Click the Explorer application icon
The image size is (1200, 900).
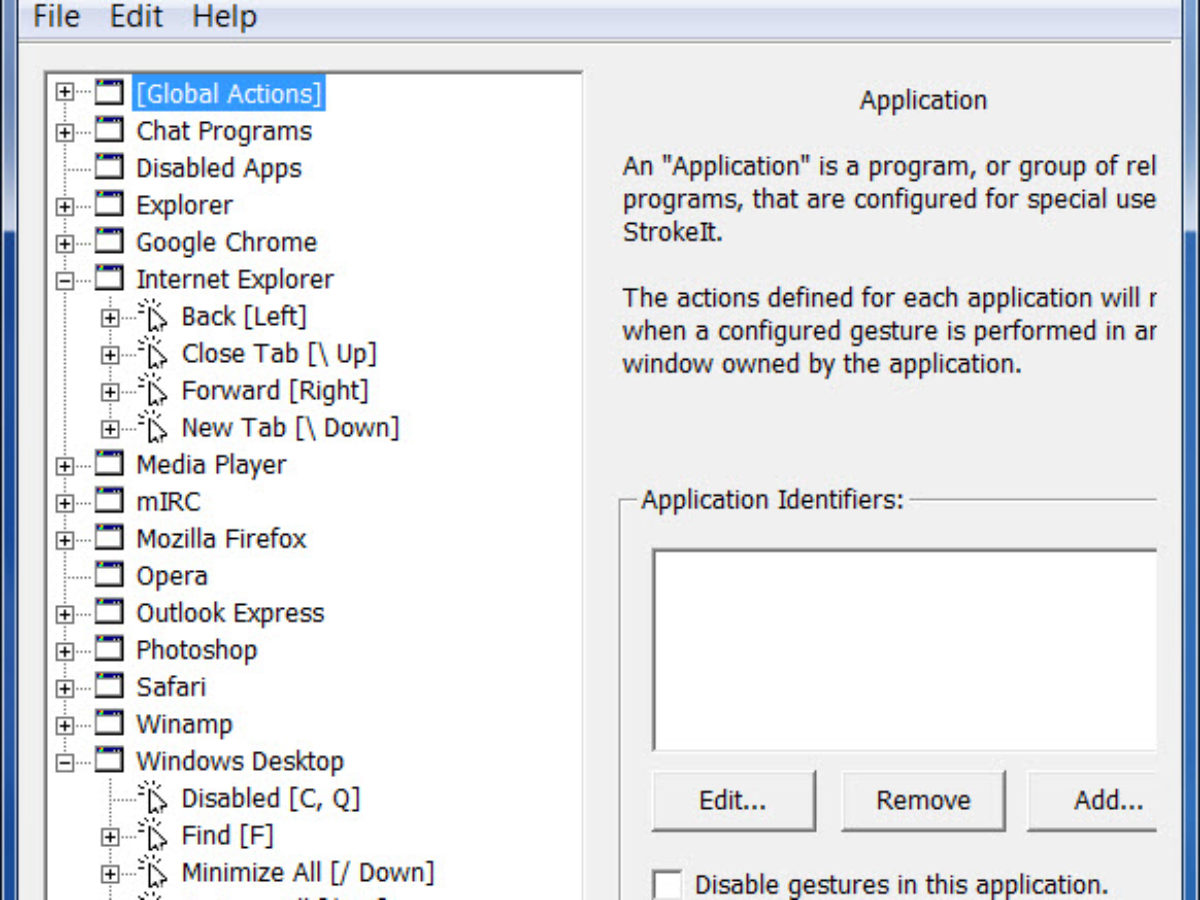click(109, 205)
